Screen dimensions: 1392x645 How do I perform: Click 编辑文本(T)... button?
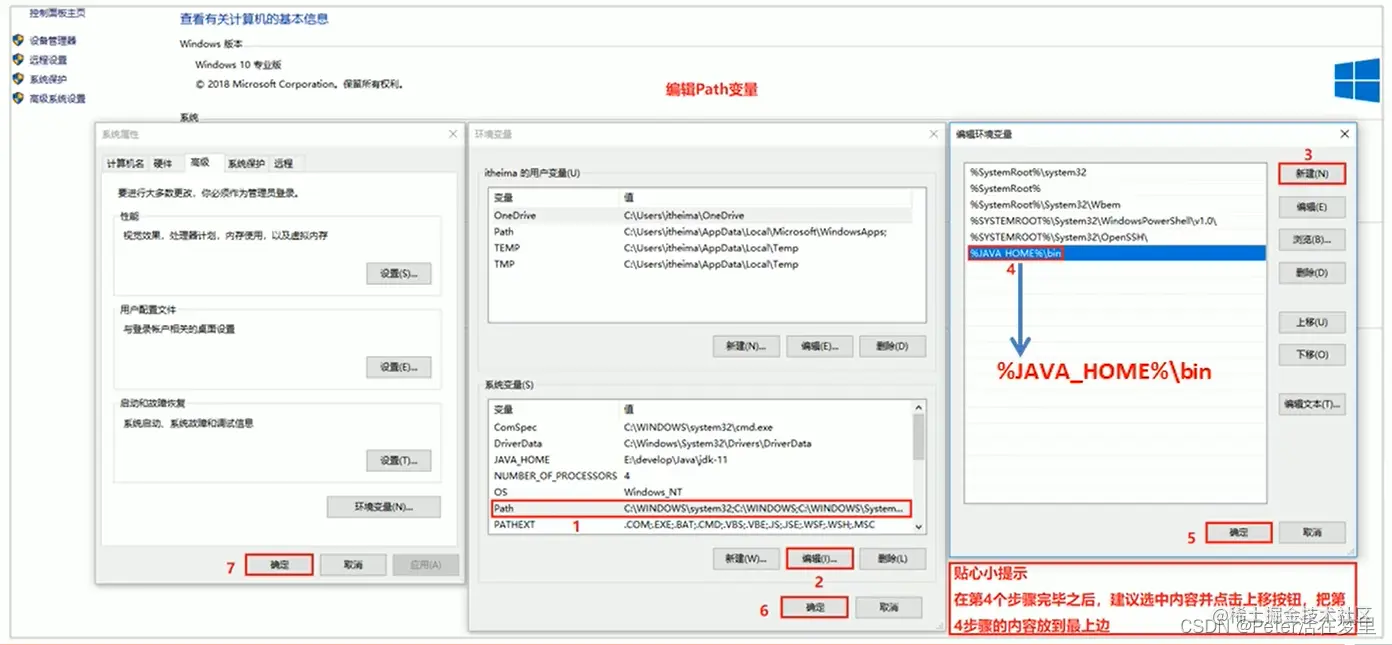point(1312,405)
